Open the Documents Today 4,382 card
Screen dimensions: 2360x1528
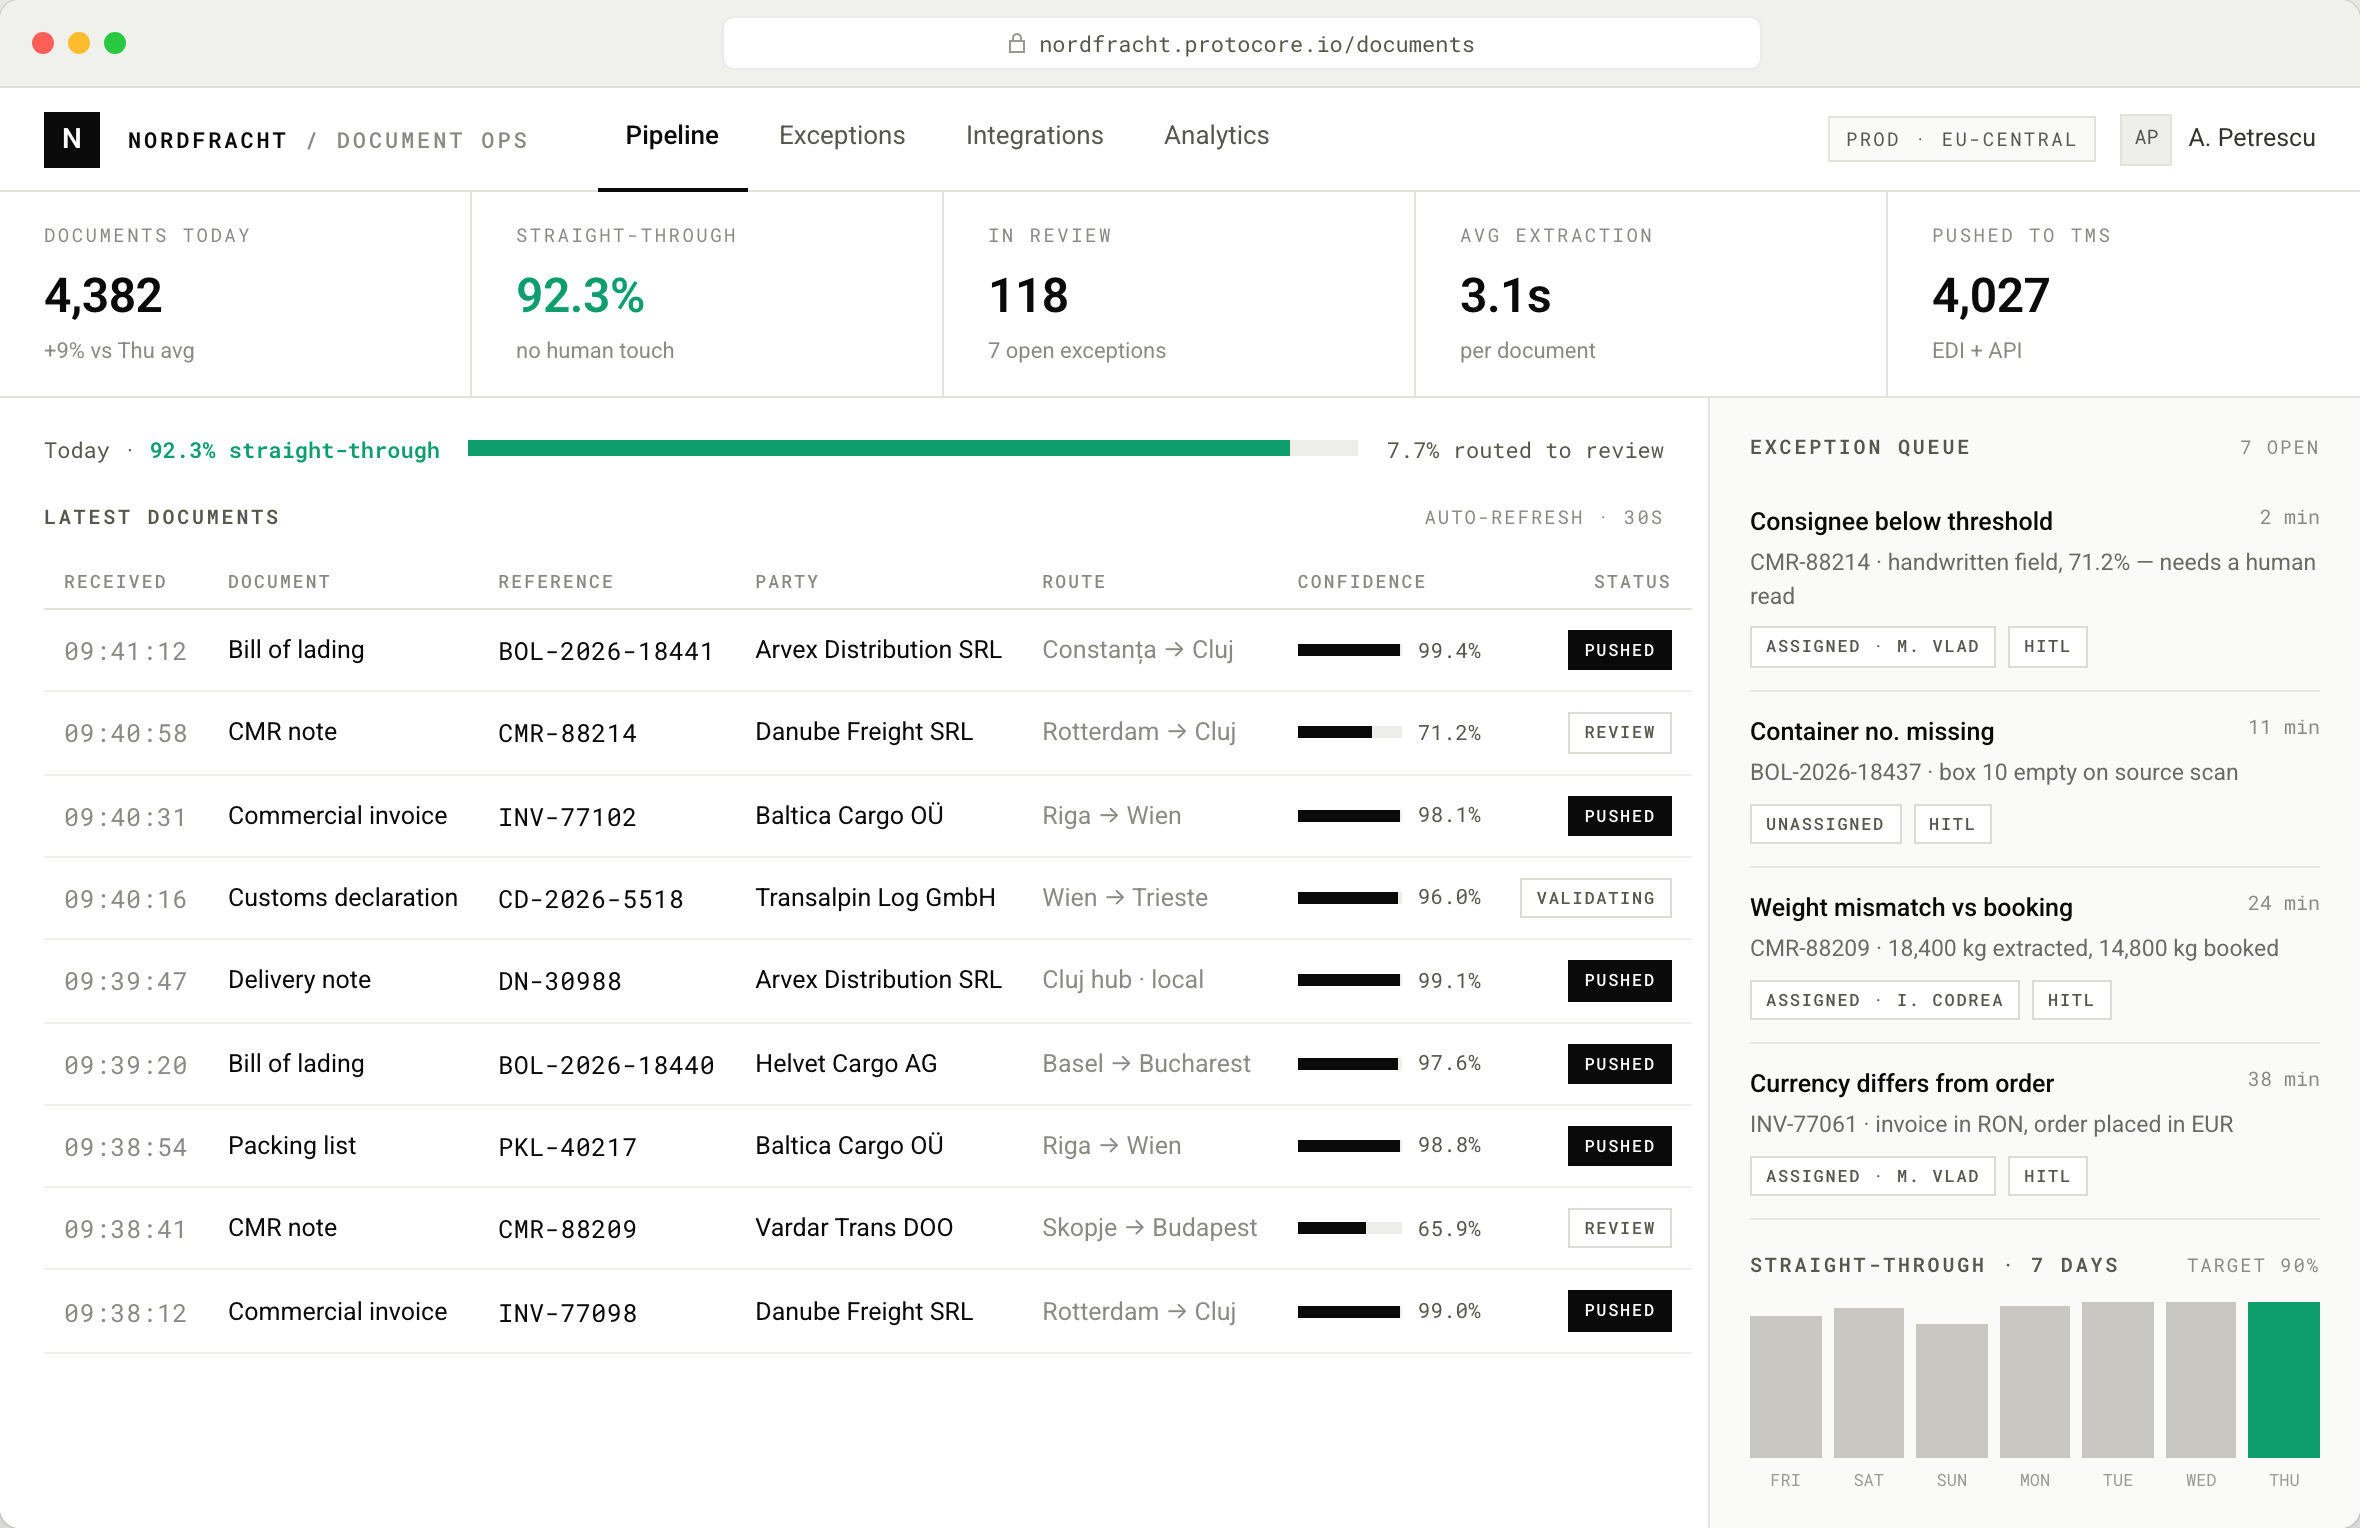235,294
